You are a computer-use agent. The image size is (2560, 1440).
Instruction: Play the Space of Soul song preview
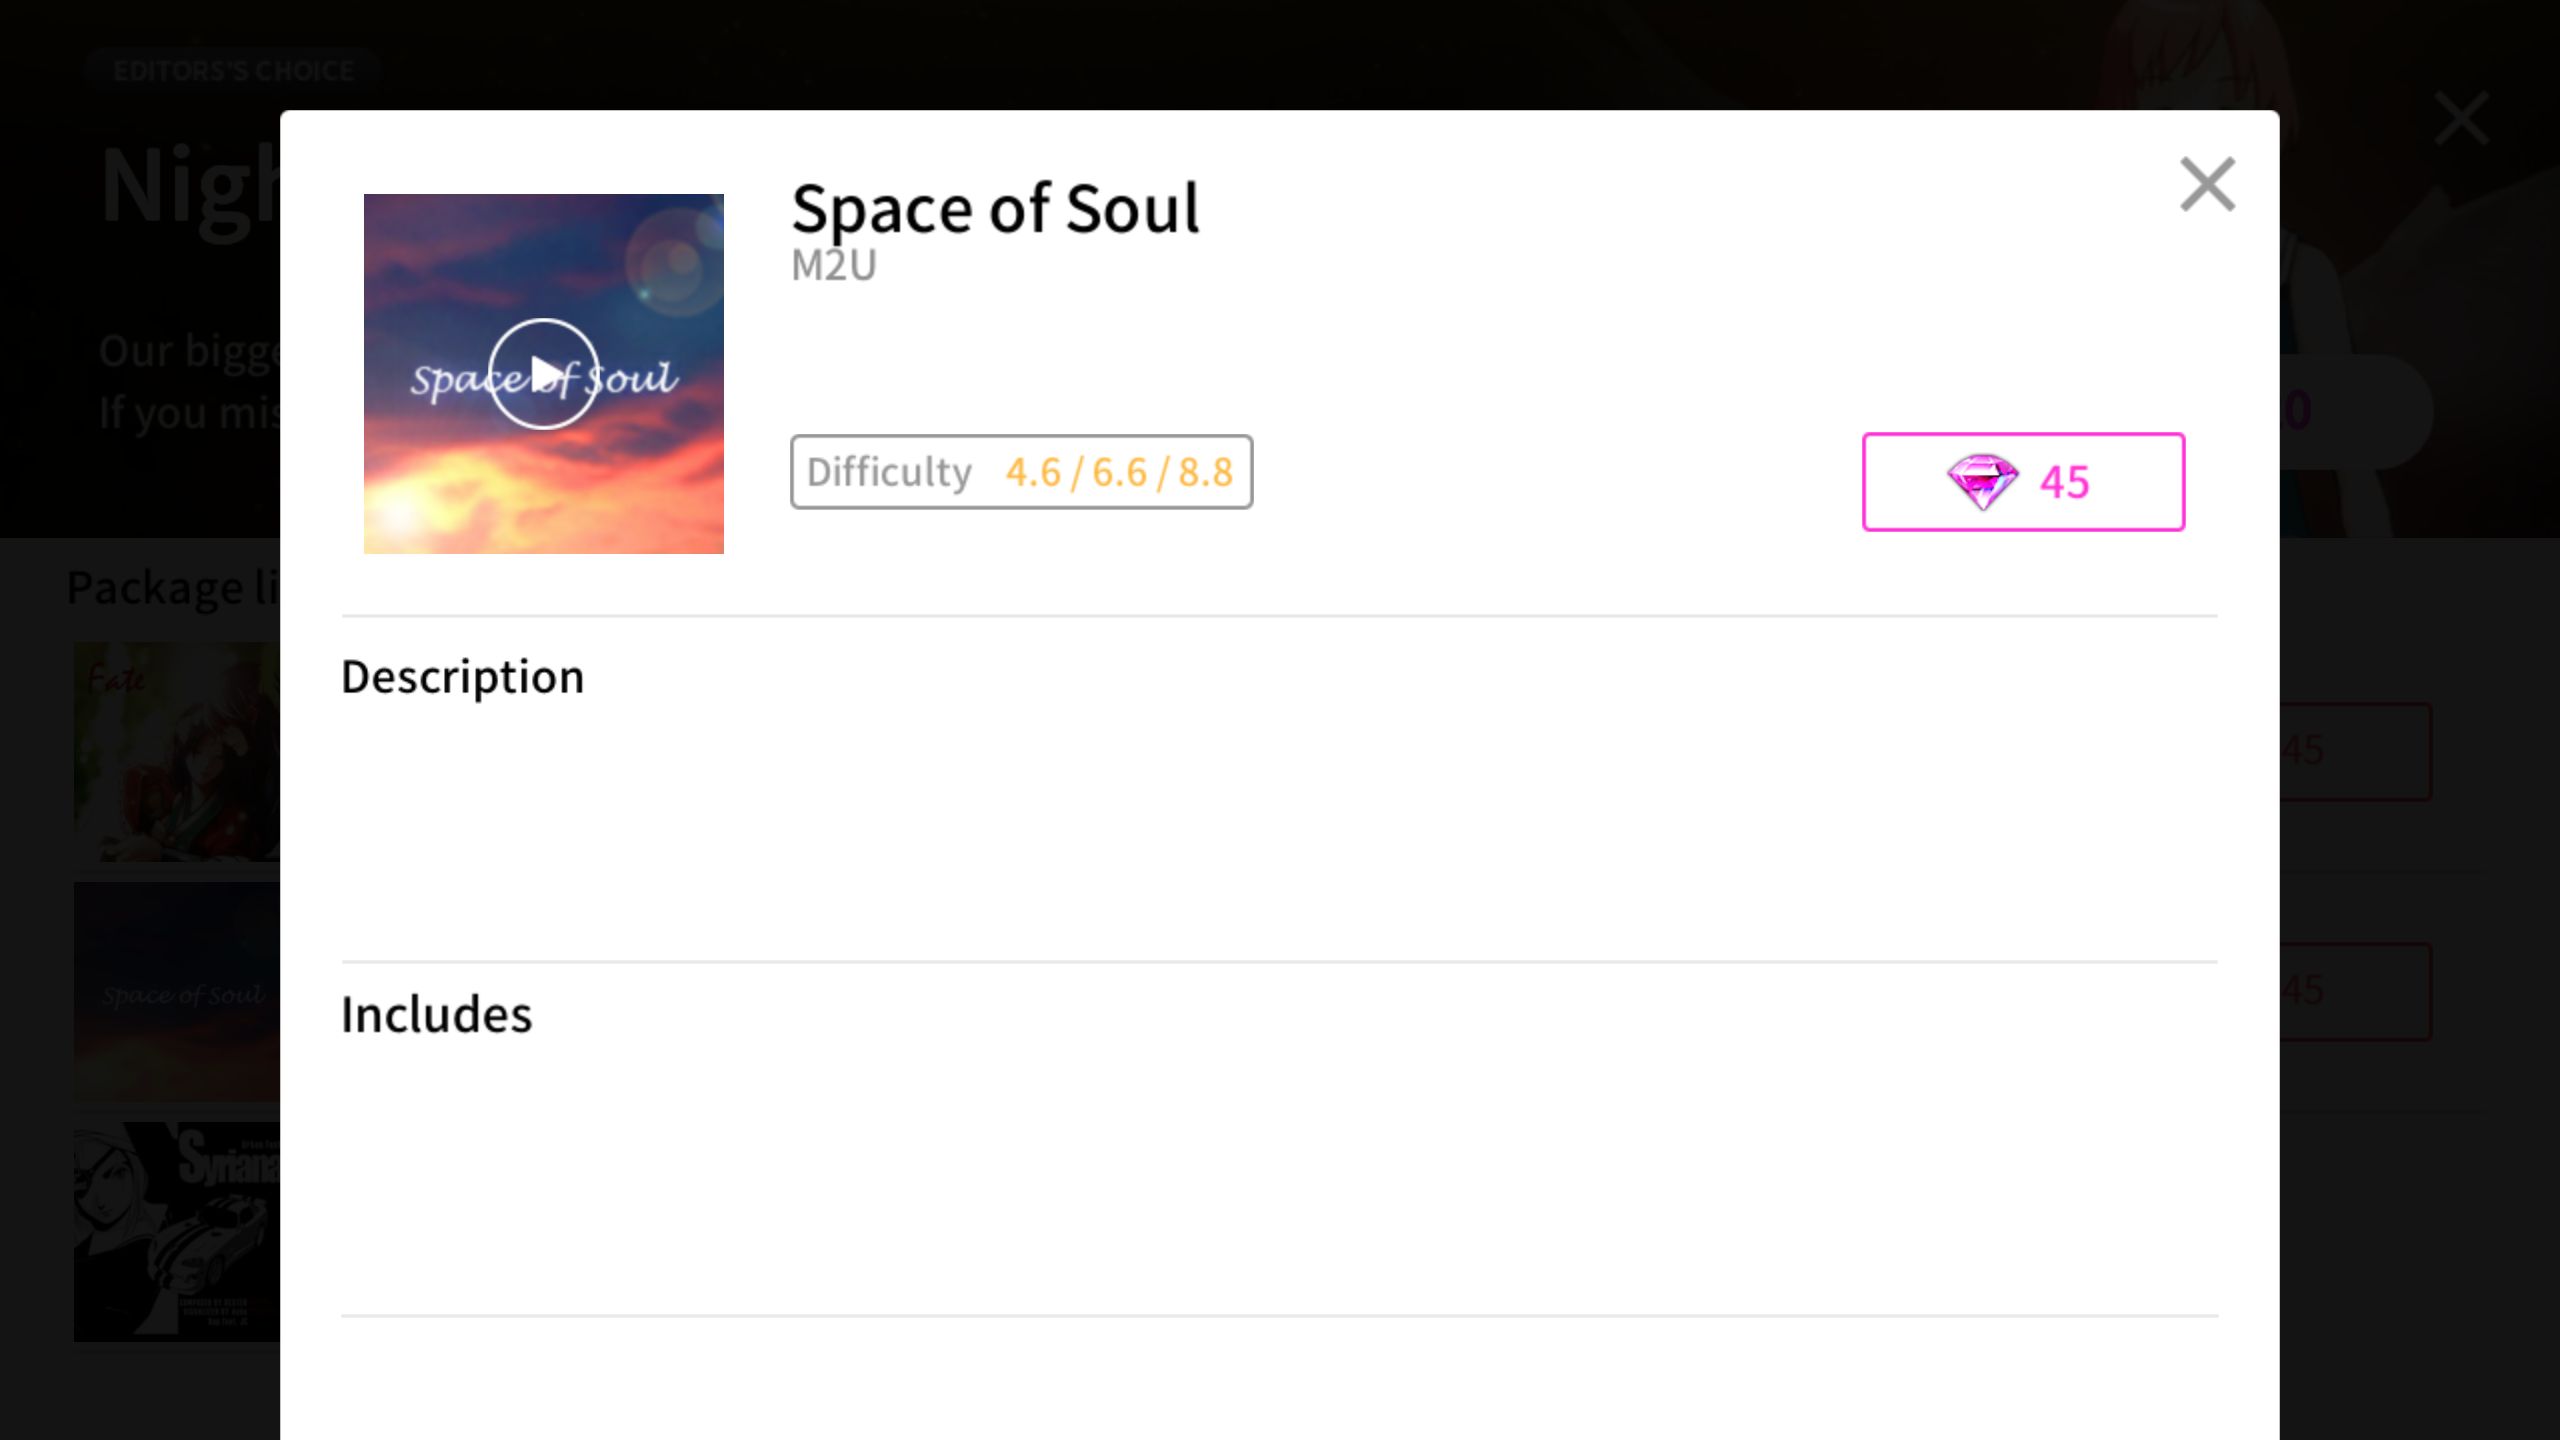pos(543,374)
